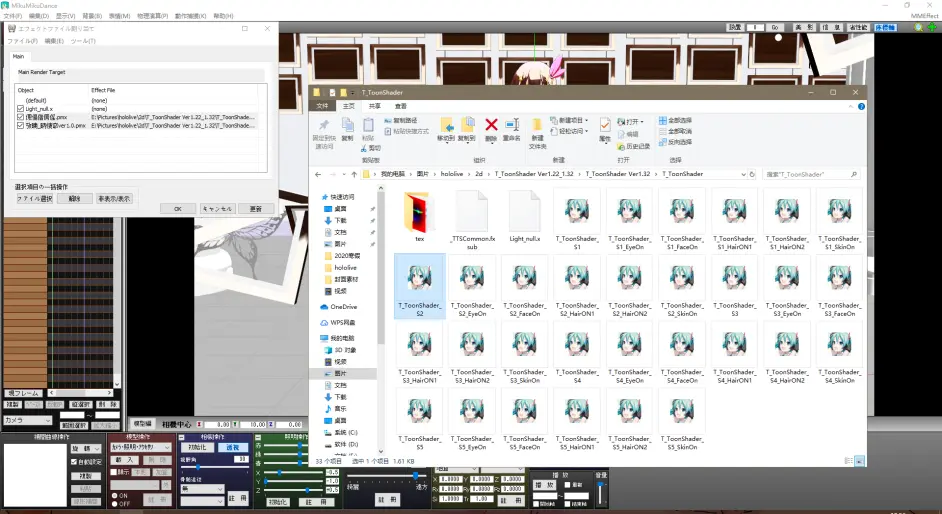The image size is (942, 514).
Task: Click the Explorer Up one level arrow
Action: (354, 174)
